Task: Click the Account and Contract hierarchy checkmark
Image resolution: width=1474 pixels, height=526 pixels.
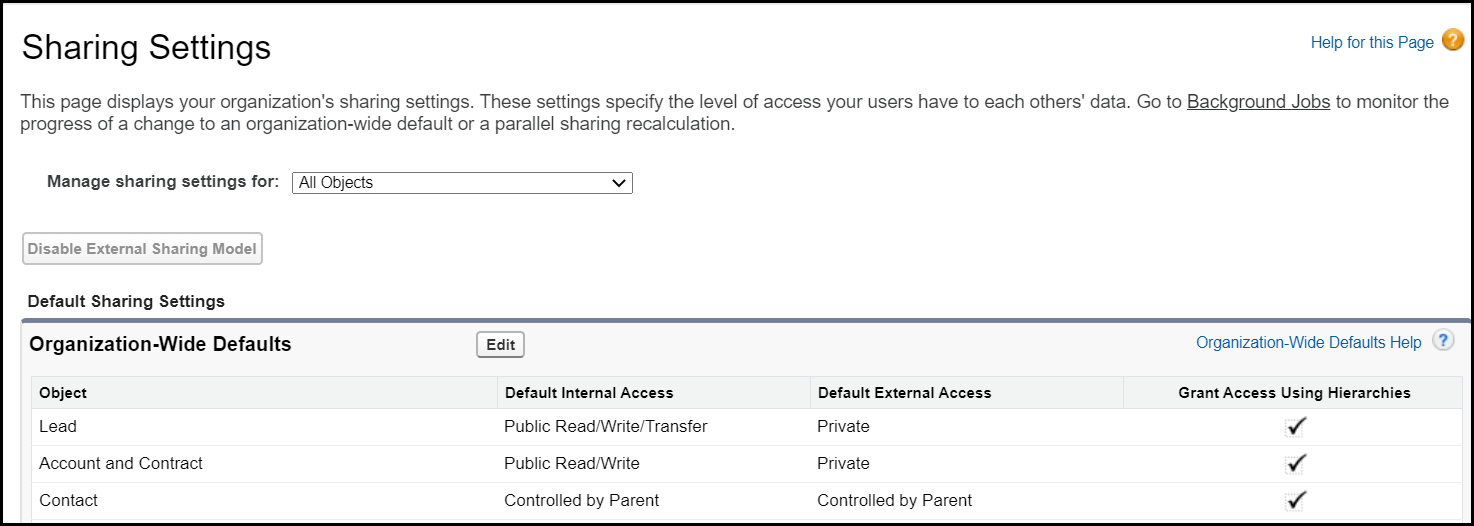Action: (x=1296, y=464)
